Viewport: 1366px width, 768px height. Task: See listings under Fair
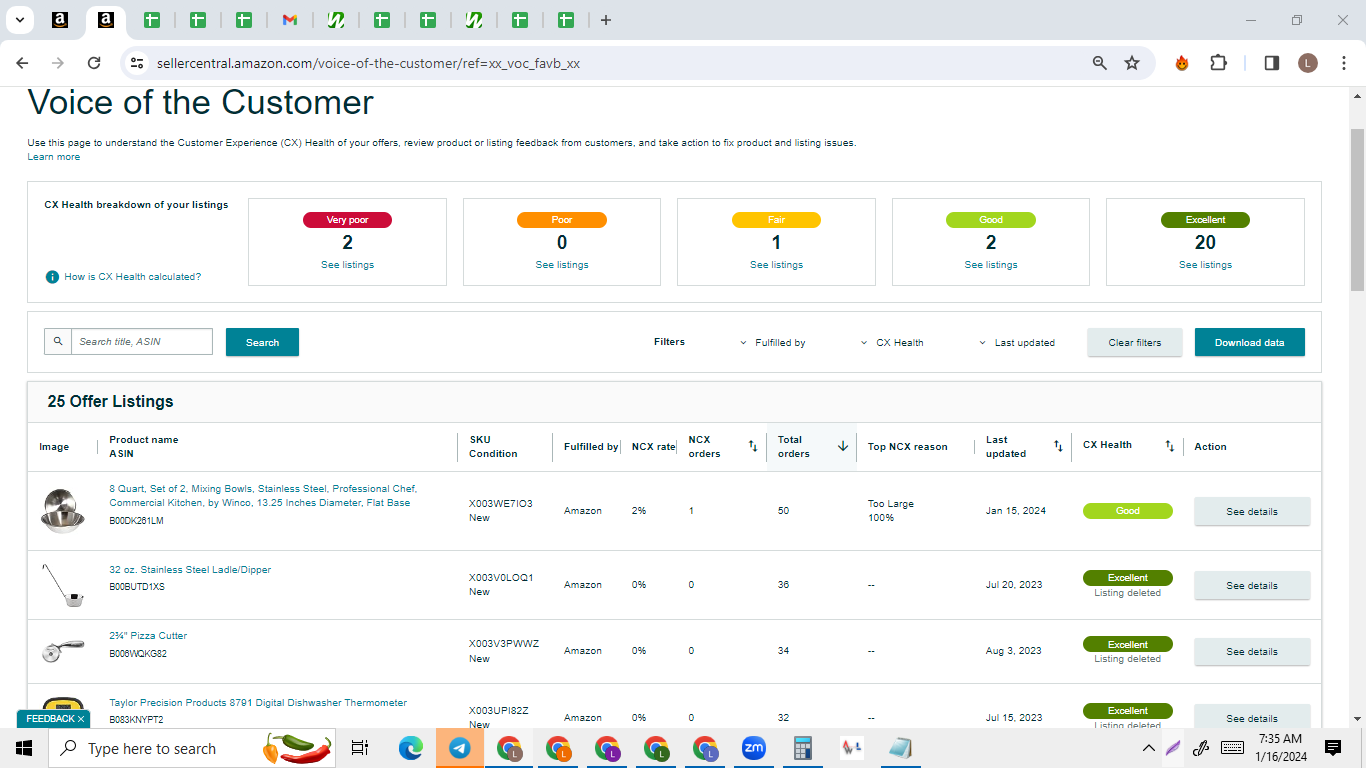pyautogui.click(x=776, y=265)
